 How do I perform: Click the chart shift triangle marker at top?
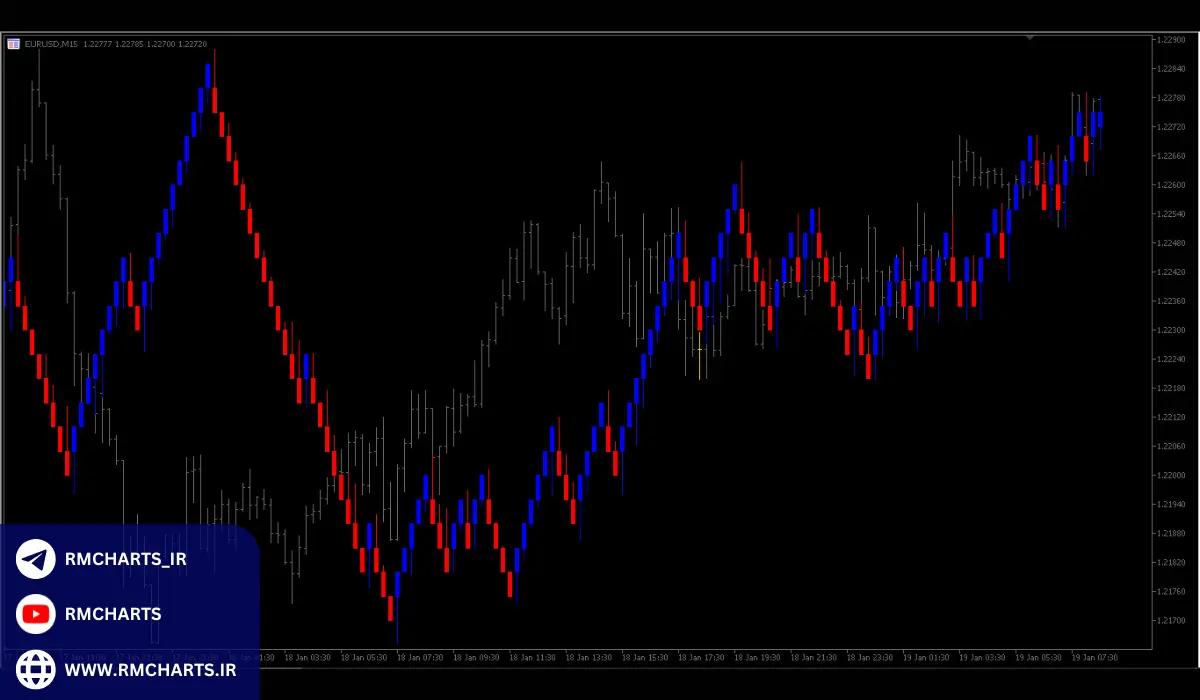pyautogui.click(x=1029, y=38)
